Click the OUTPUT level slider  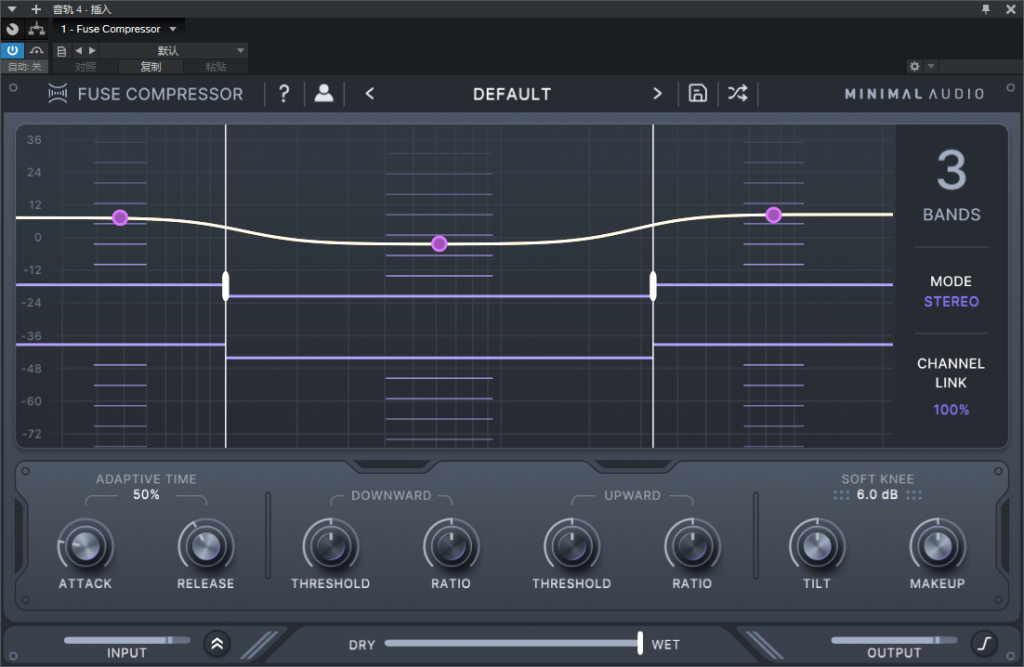coord(894,640)
